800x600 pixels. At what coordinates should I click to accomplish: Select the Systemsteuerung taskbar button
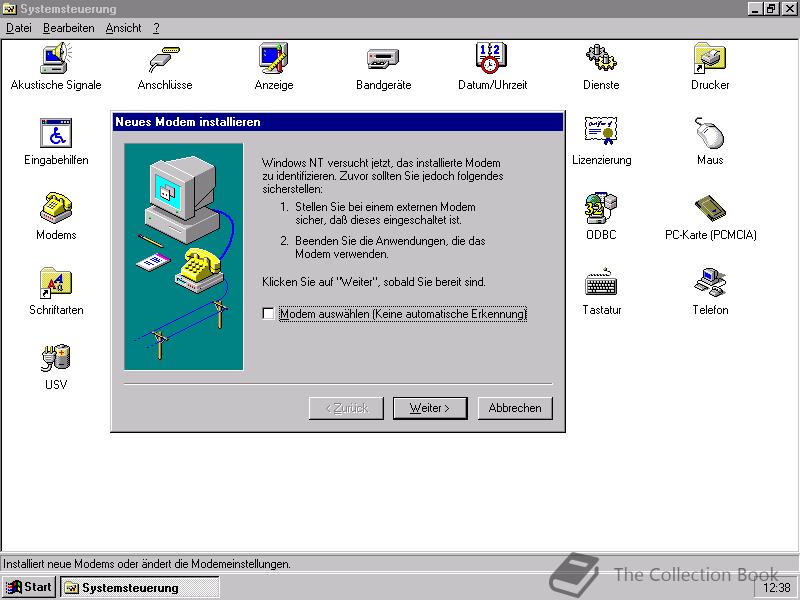[140, 587]
